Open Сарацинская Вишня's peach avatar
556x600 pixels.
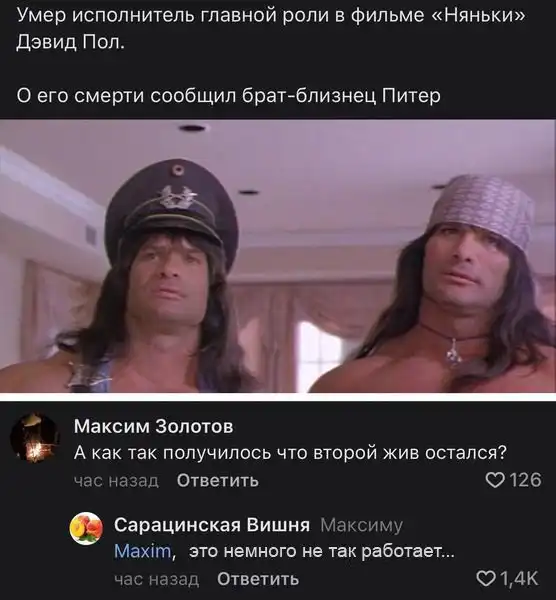coord(86,528)
